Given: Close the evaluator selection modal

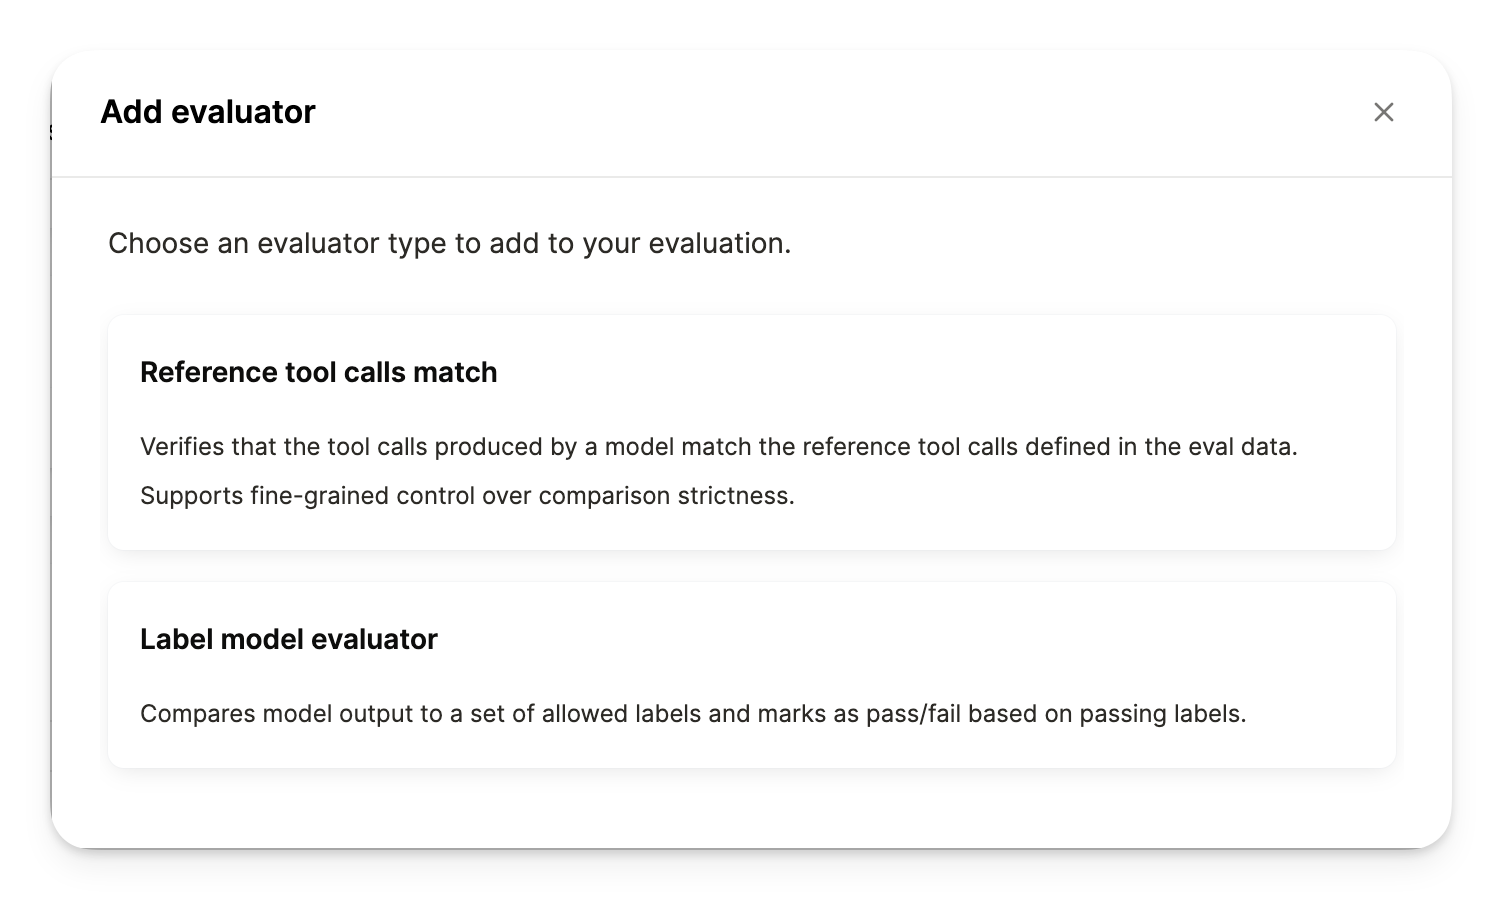Looking at the screenshot, I should point(1384,112).
